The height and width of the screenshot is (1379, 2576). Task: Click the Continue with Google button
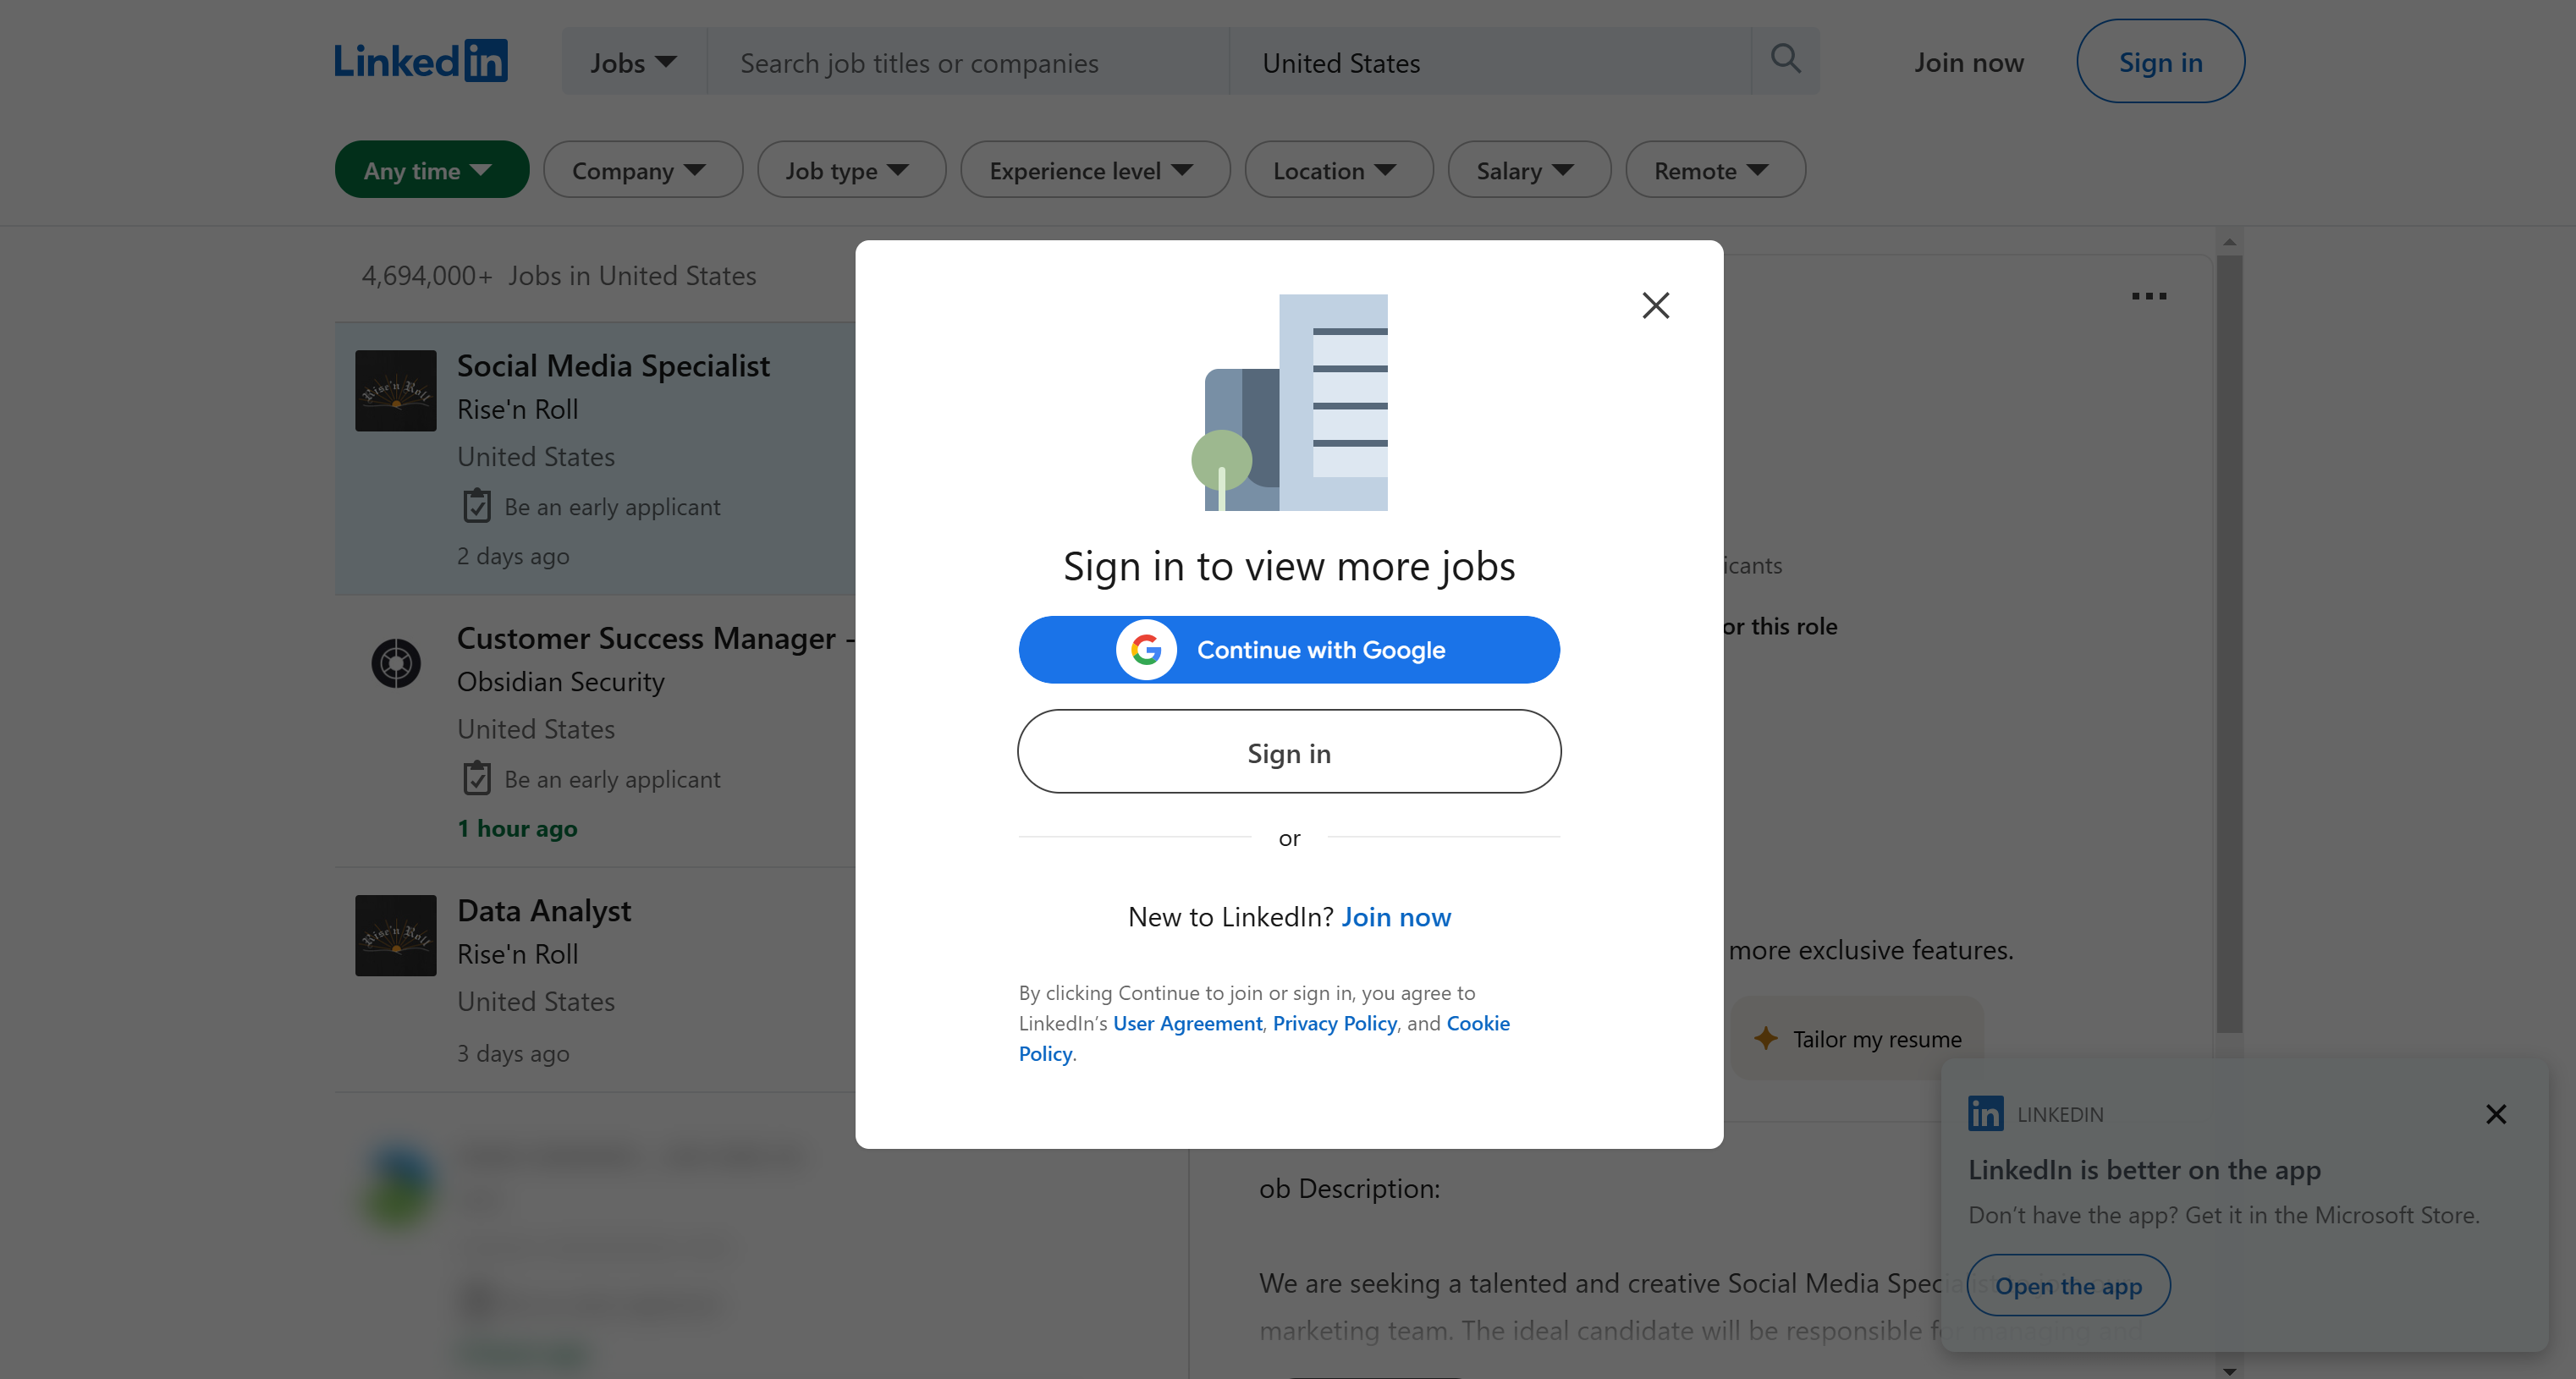[1289, 649]
